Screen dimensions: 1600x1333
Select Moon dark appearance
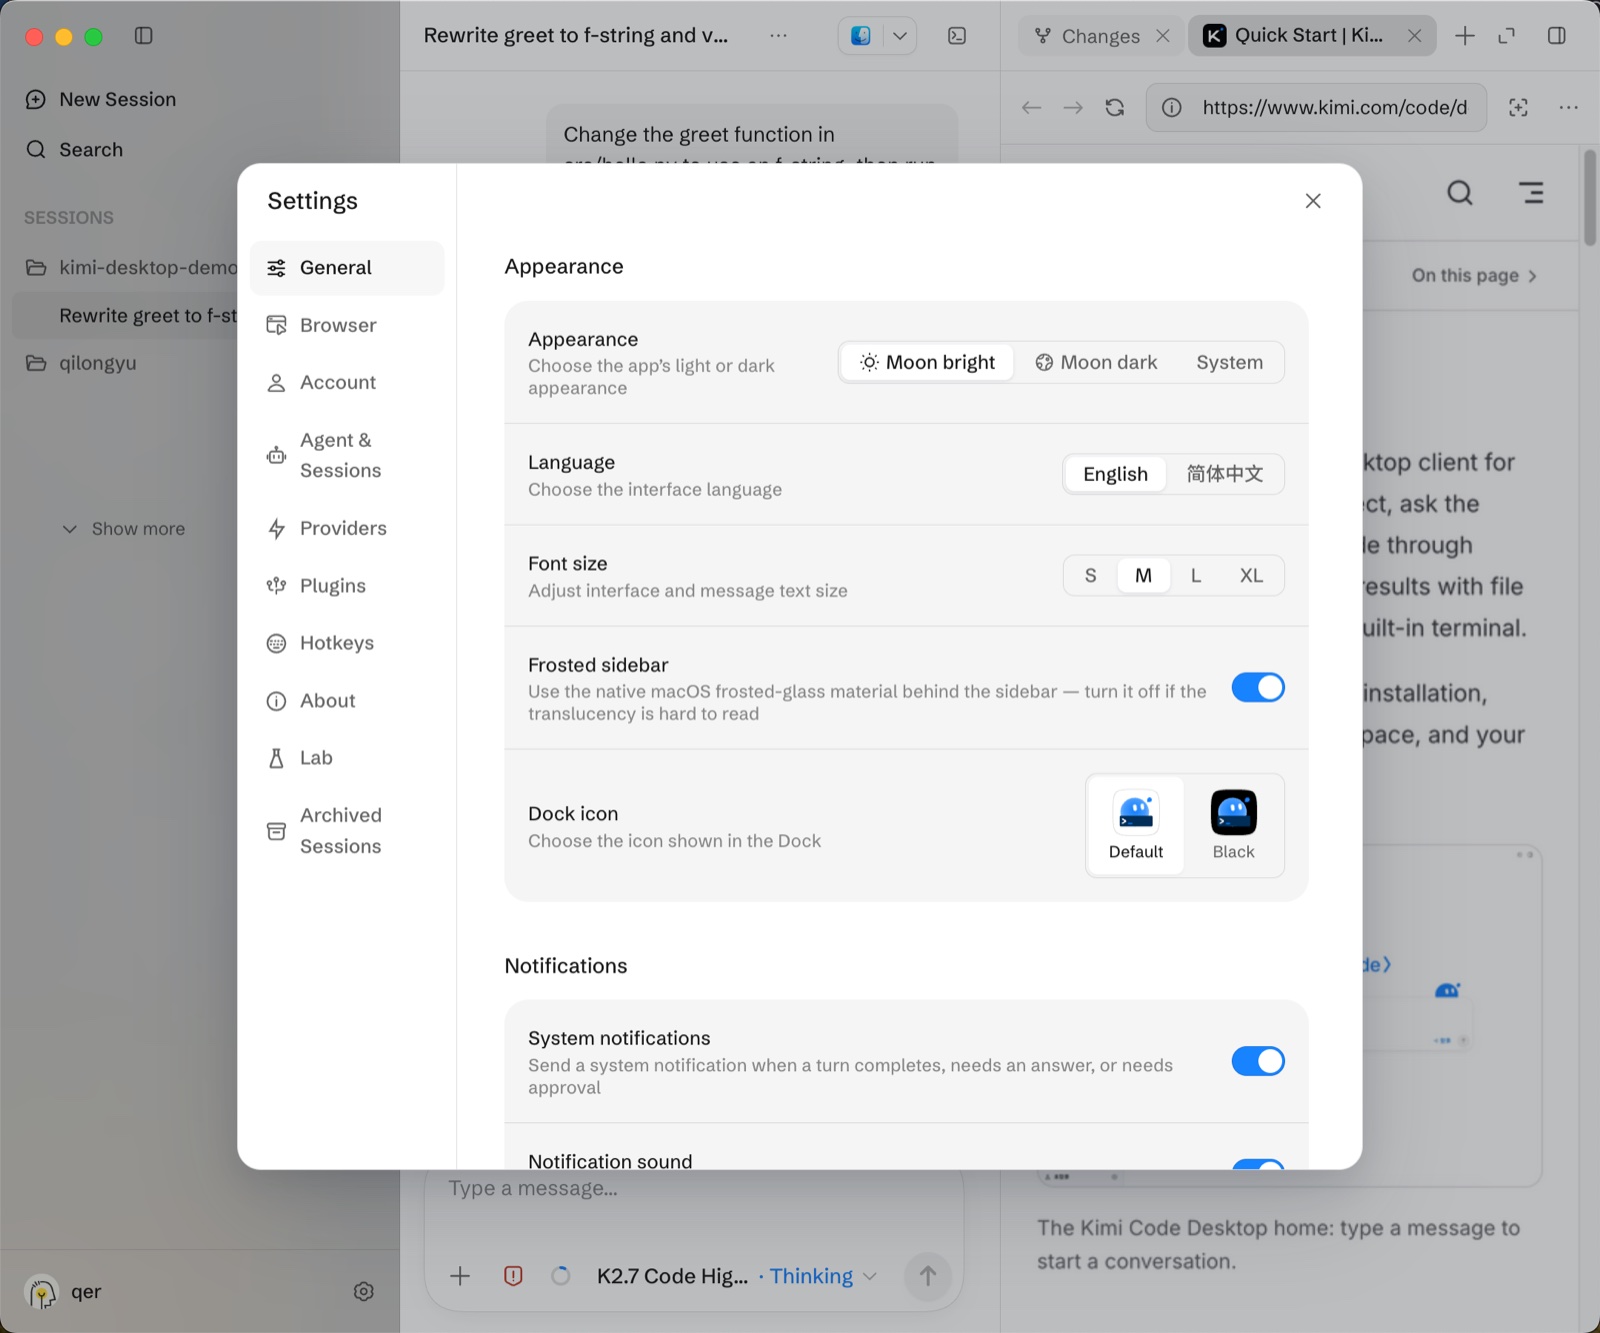point(1096,362)
